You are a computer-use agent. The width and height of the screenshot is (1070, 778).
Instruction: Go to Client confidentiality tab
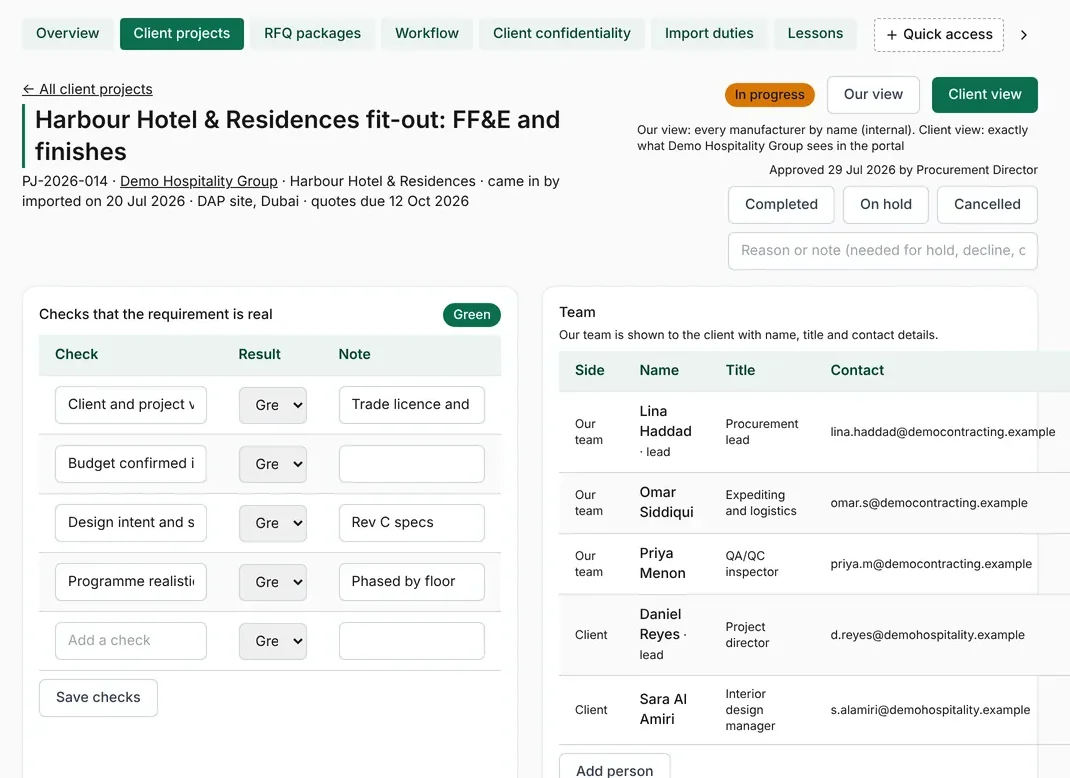562,33
